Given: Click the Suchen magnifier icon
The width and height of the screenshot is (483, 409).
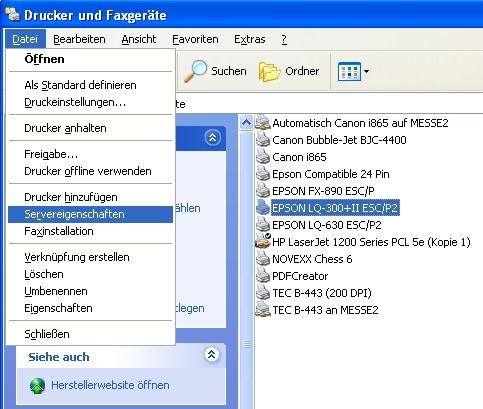Looking at the screenshot, I should click(x=195, y=71).
